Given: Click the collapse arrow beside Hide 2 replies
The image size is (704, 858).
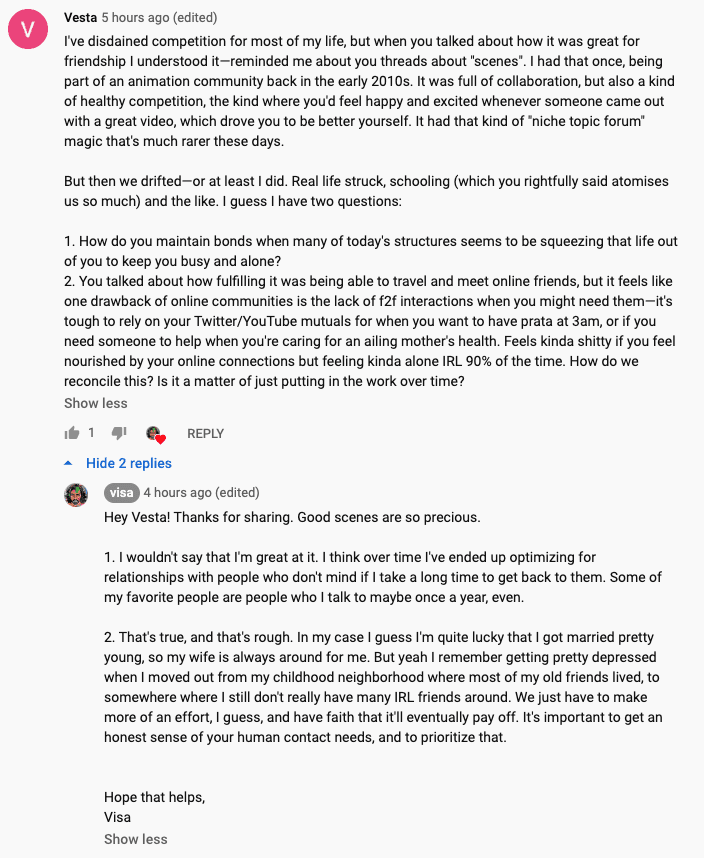Looking at the screenshot, I should coord(68,463).
